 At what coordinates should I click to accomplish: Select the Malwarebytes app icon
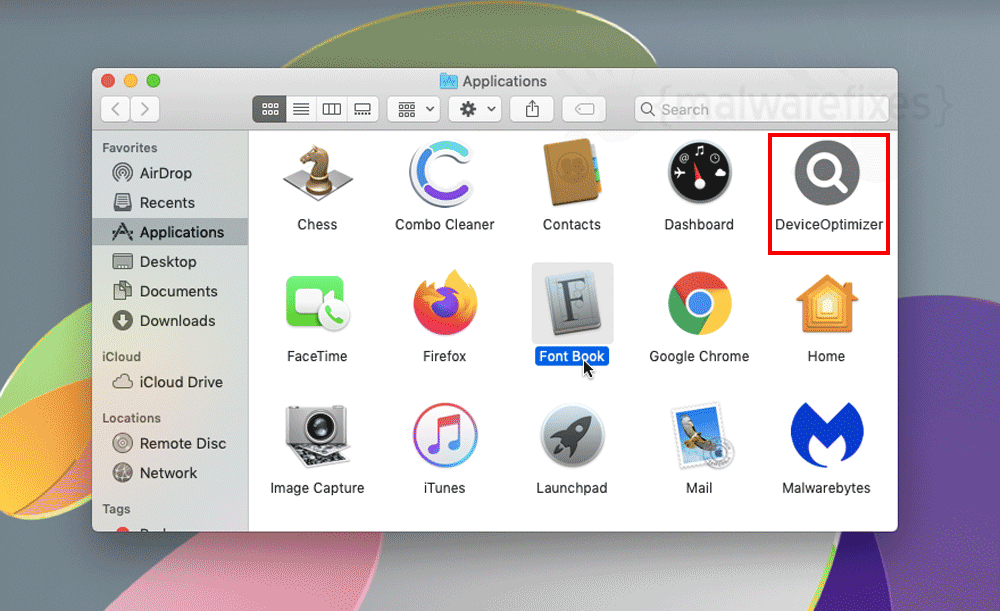pos(827,434)
